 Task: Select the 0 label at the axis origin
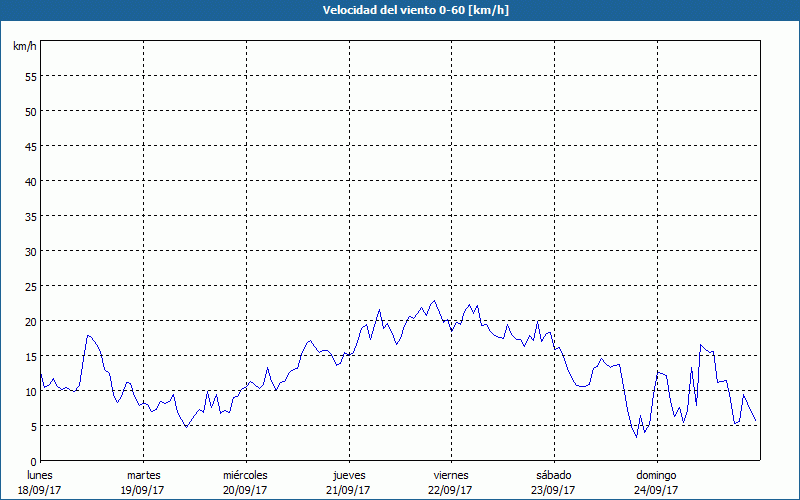click(33, 461)
